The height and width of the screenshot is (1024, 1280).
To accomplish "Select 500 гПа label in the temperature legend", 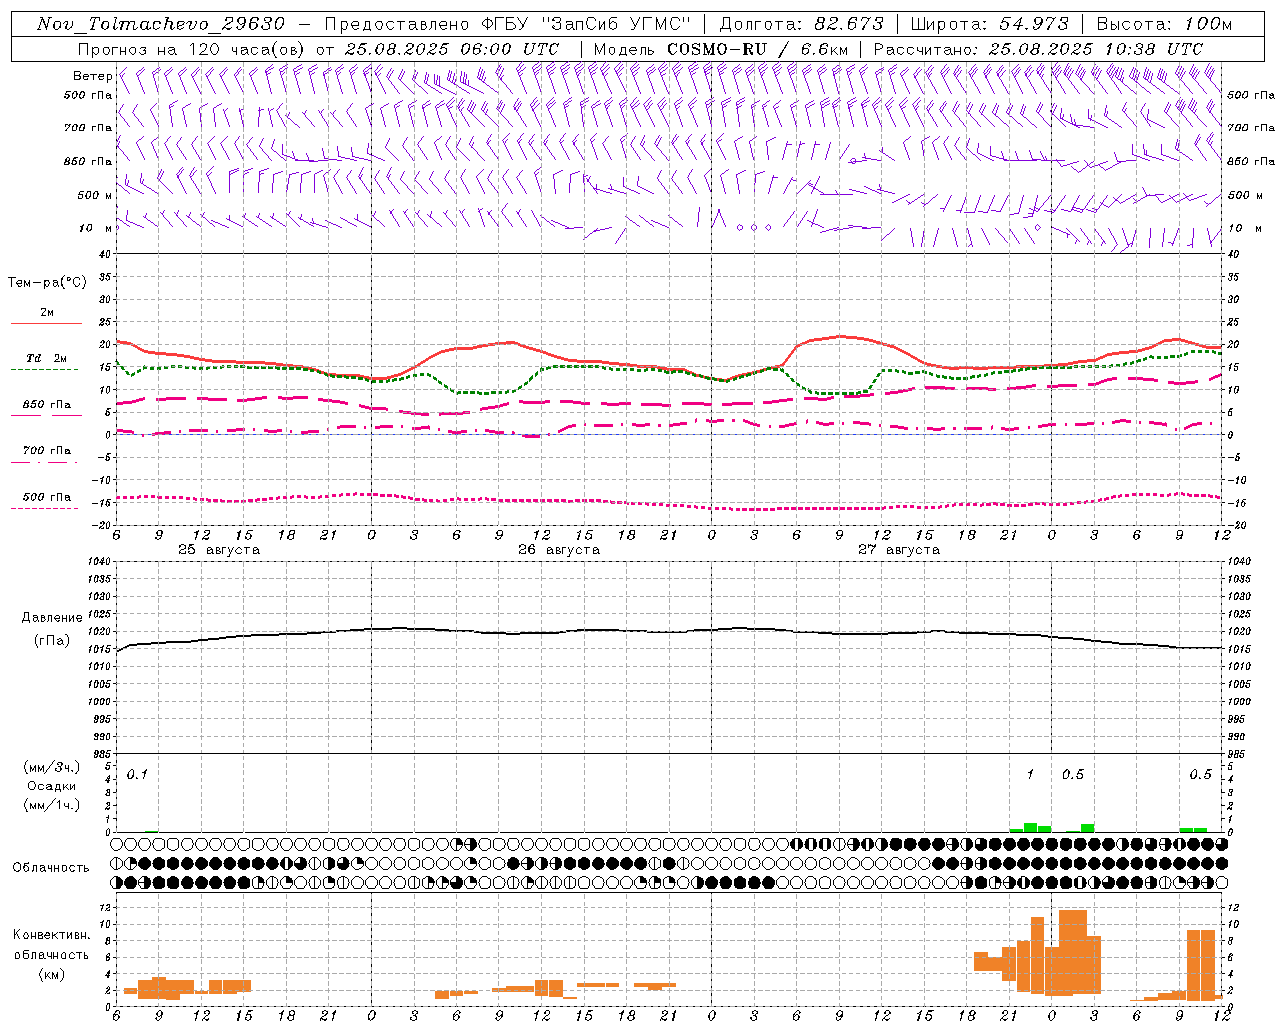I will (x=47, y=497).
